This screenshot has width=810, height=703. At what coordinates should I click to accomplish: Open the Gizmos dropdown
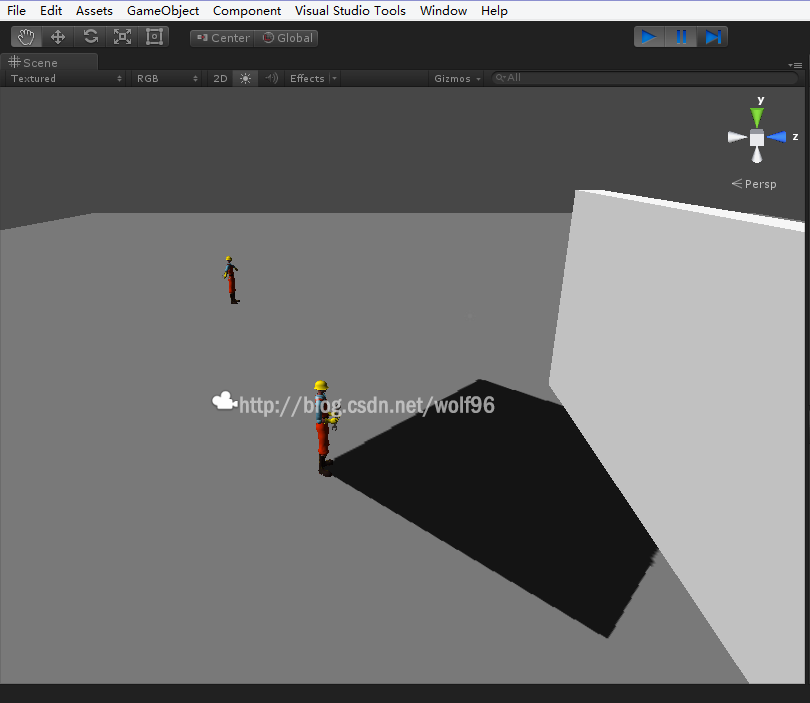457,79
